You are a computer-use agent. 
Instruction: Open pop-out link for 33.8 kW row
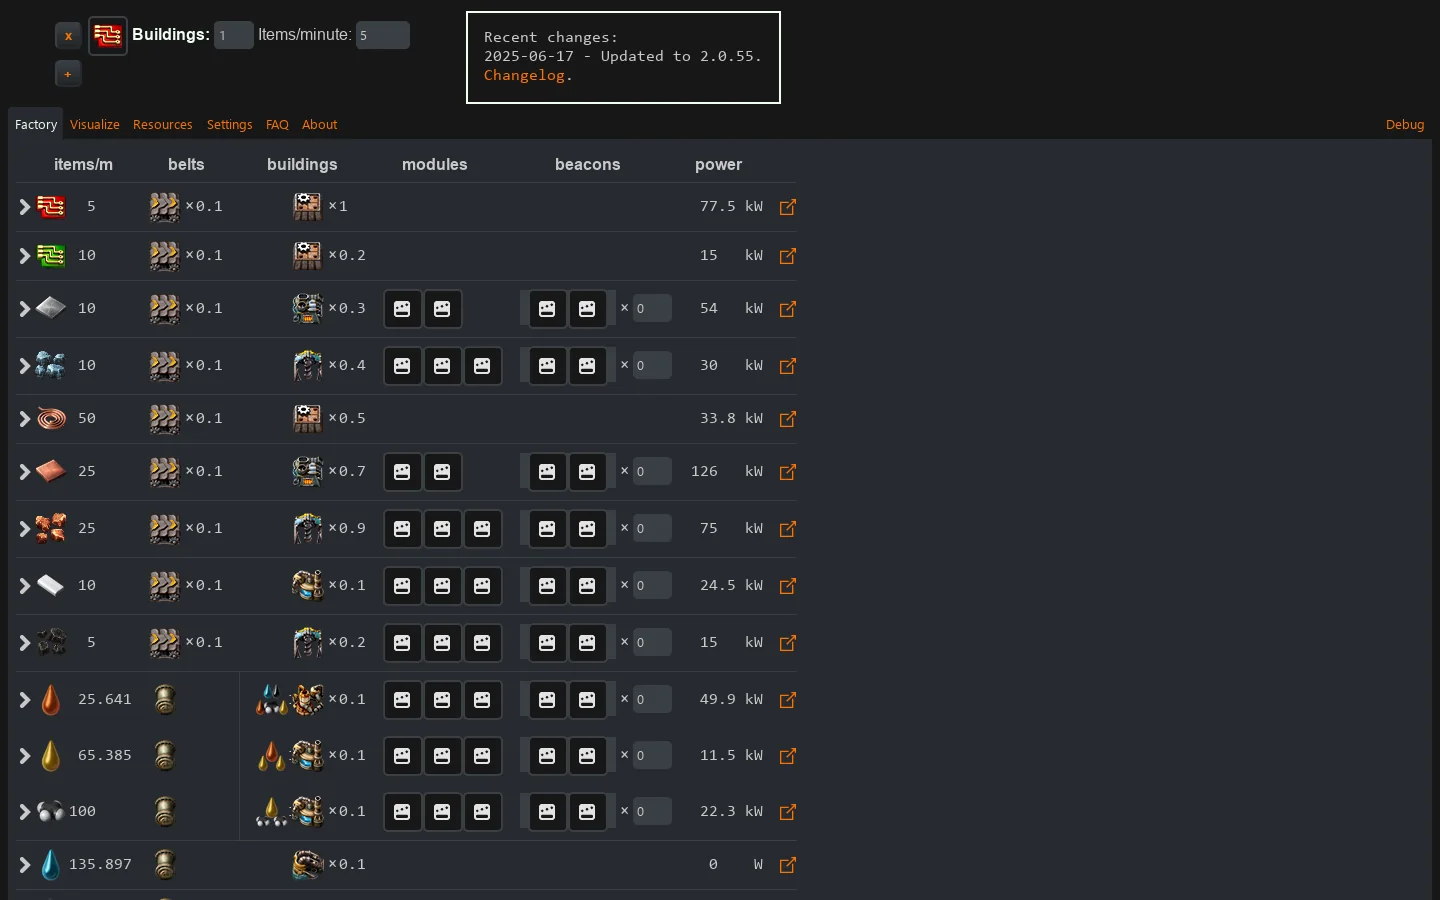[x=788, y=419]
